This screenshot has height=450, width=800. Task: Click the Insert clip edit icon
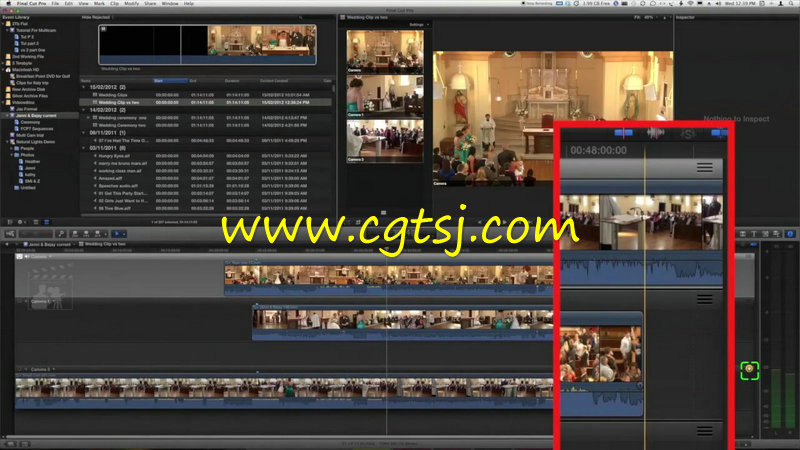pos(86,234)
